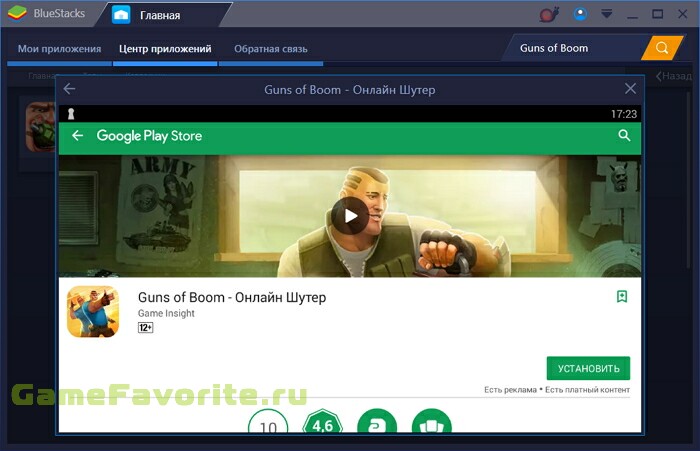Click the Game Insight developer link
The width and height of the screenshot is (700, 451).
(x=166, y=313)
